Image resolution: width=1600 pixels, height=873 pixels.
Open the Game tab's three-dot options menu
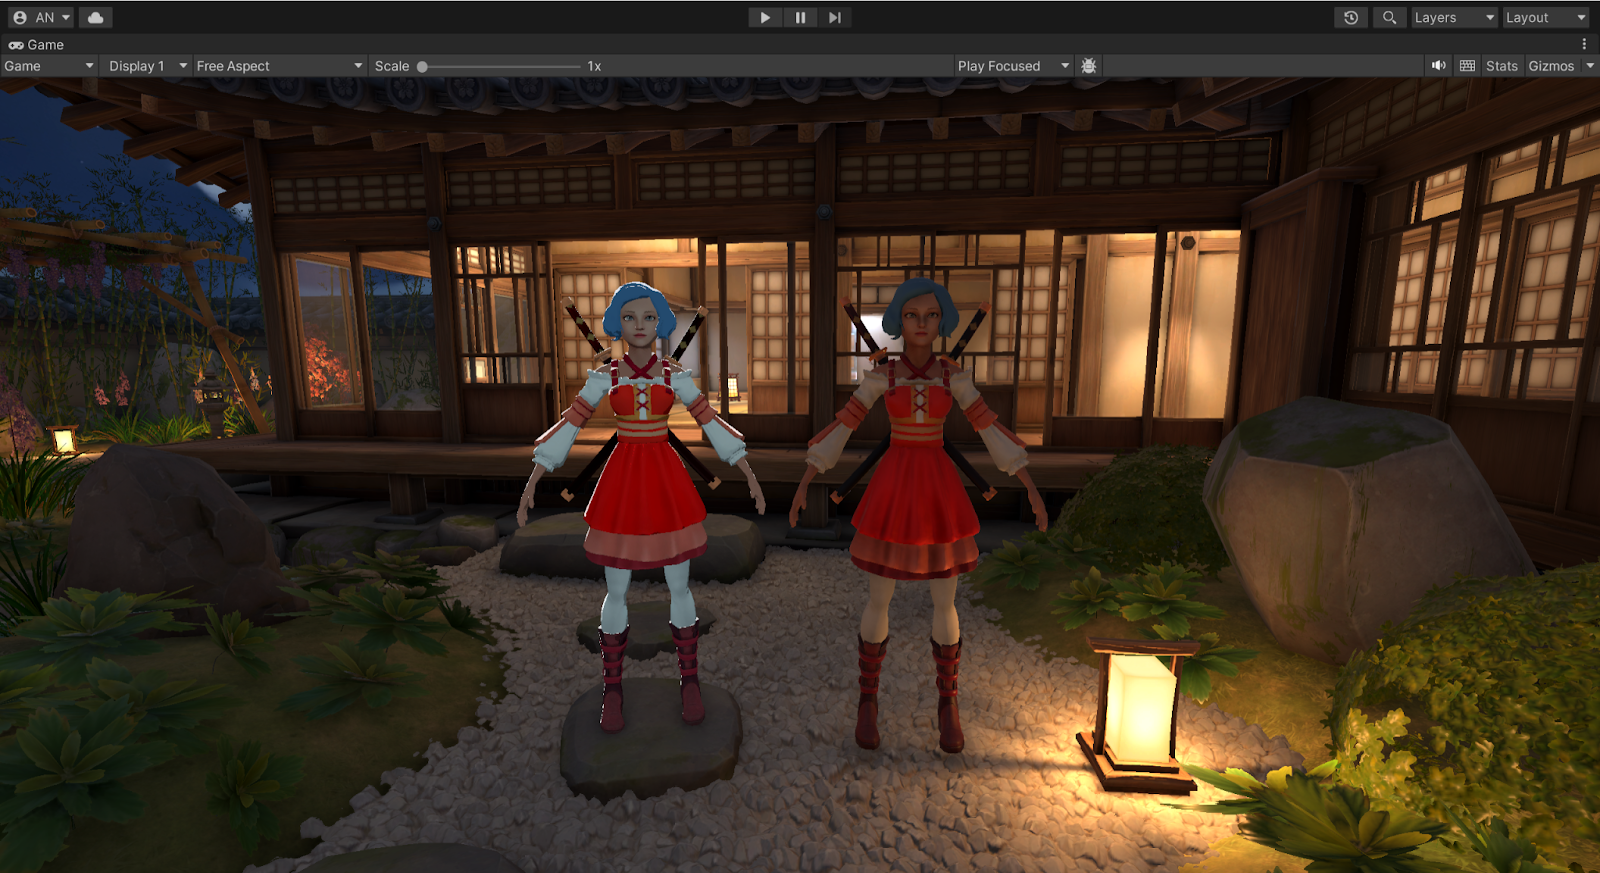tap(1584, 44)
